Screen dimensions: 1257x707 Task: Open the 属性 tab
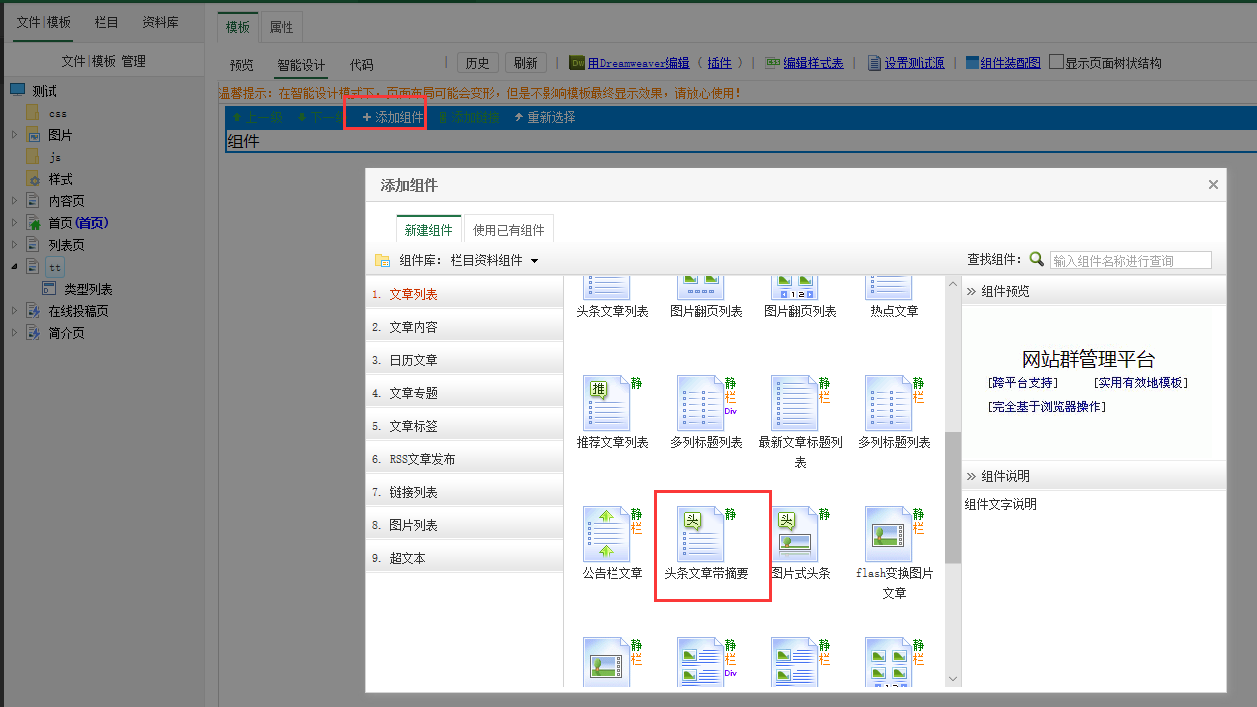click(282, 27)
